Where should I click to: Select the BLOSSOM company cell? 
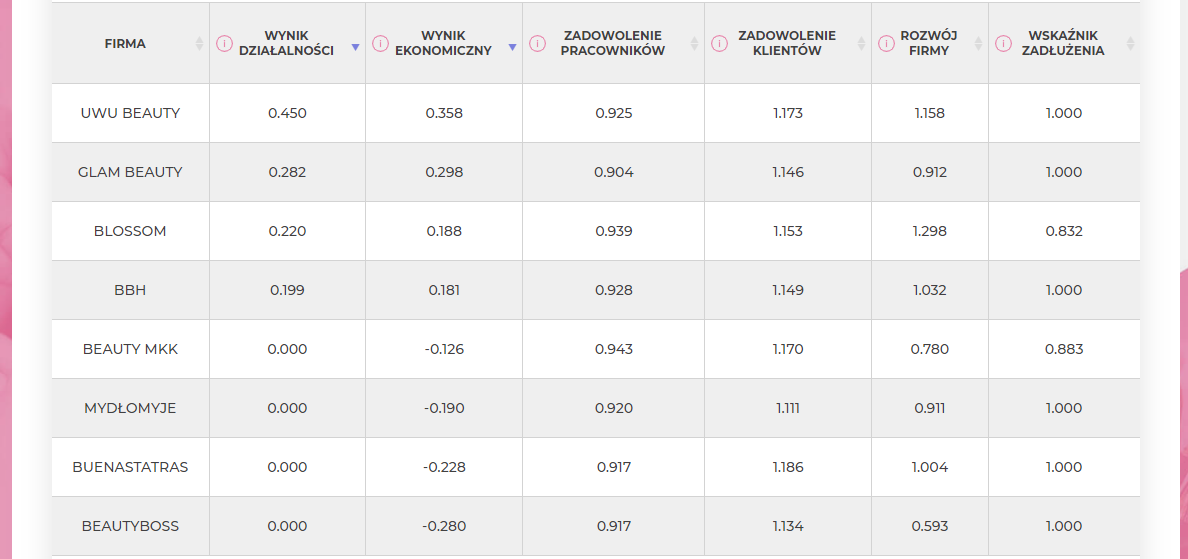(x=130, y=231)
